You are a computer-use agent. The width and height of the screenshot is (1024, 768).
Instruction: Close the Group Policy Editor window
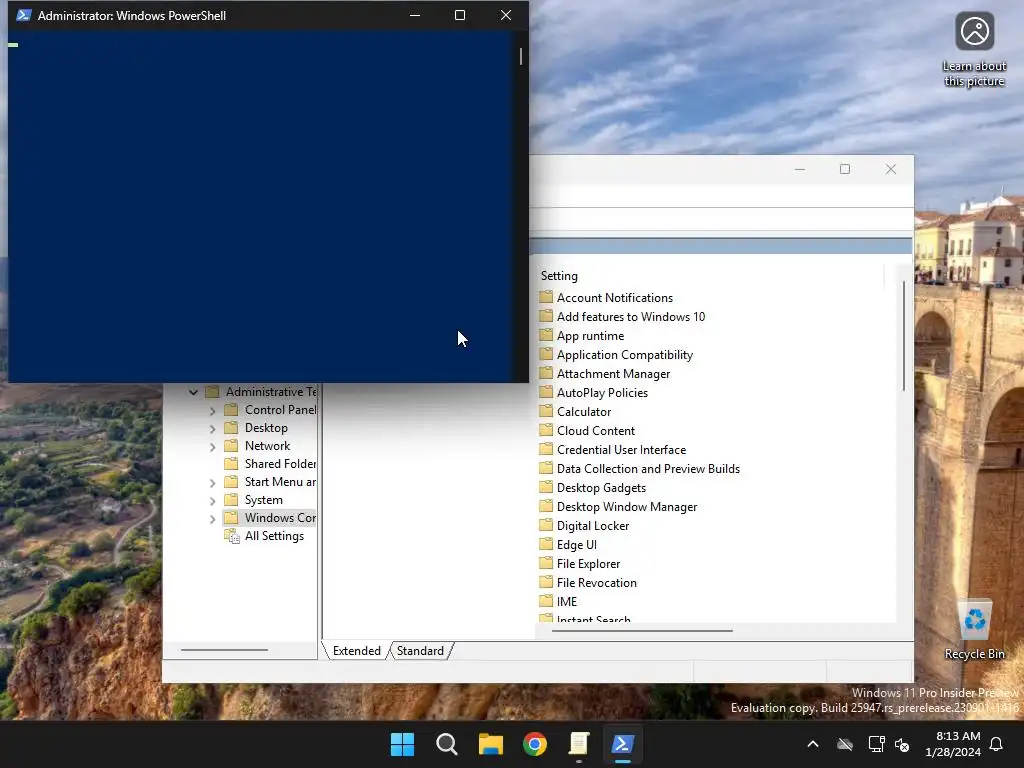click(x=891, y=169)
